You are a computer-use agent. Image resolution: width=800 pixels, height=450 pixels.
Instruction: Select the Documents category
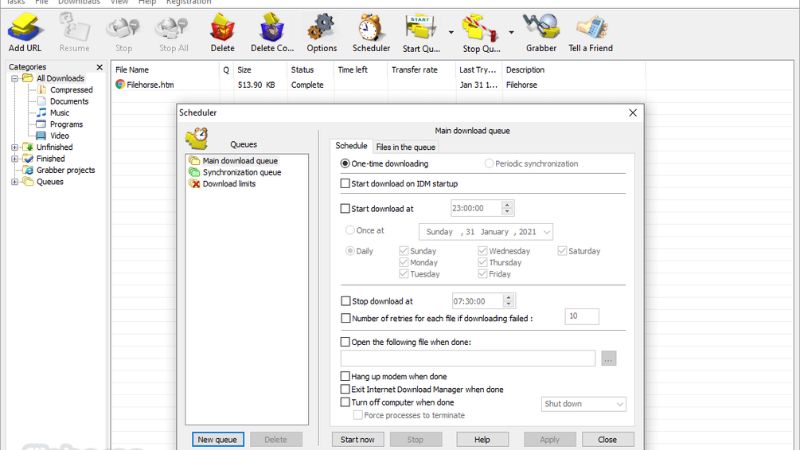point(69,101)
